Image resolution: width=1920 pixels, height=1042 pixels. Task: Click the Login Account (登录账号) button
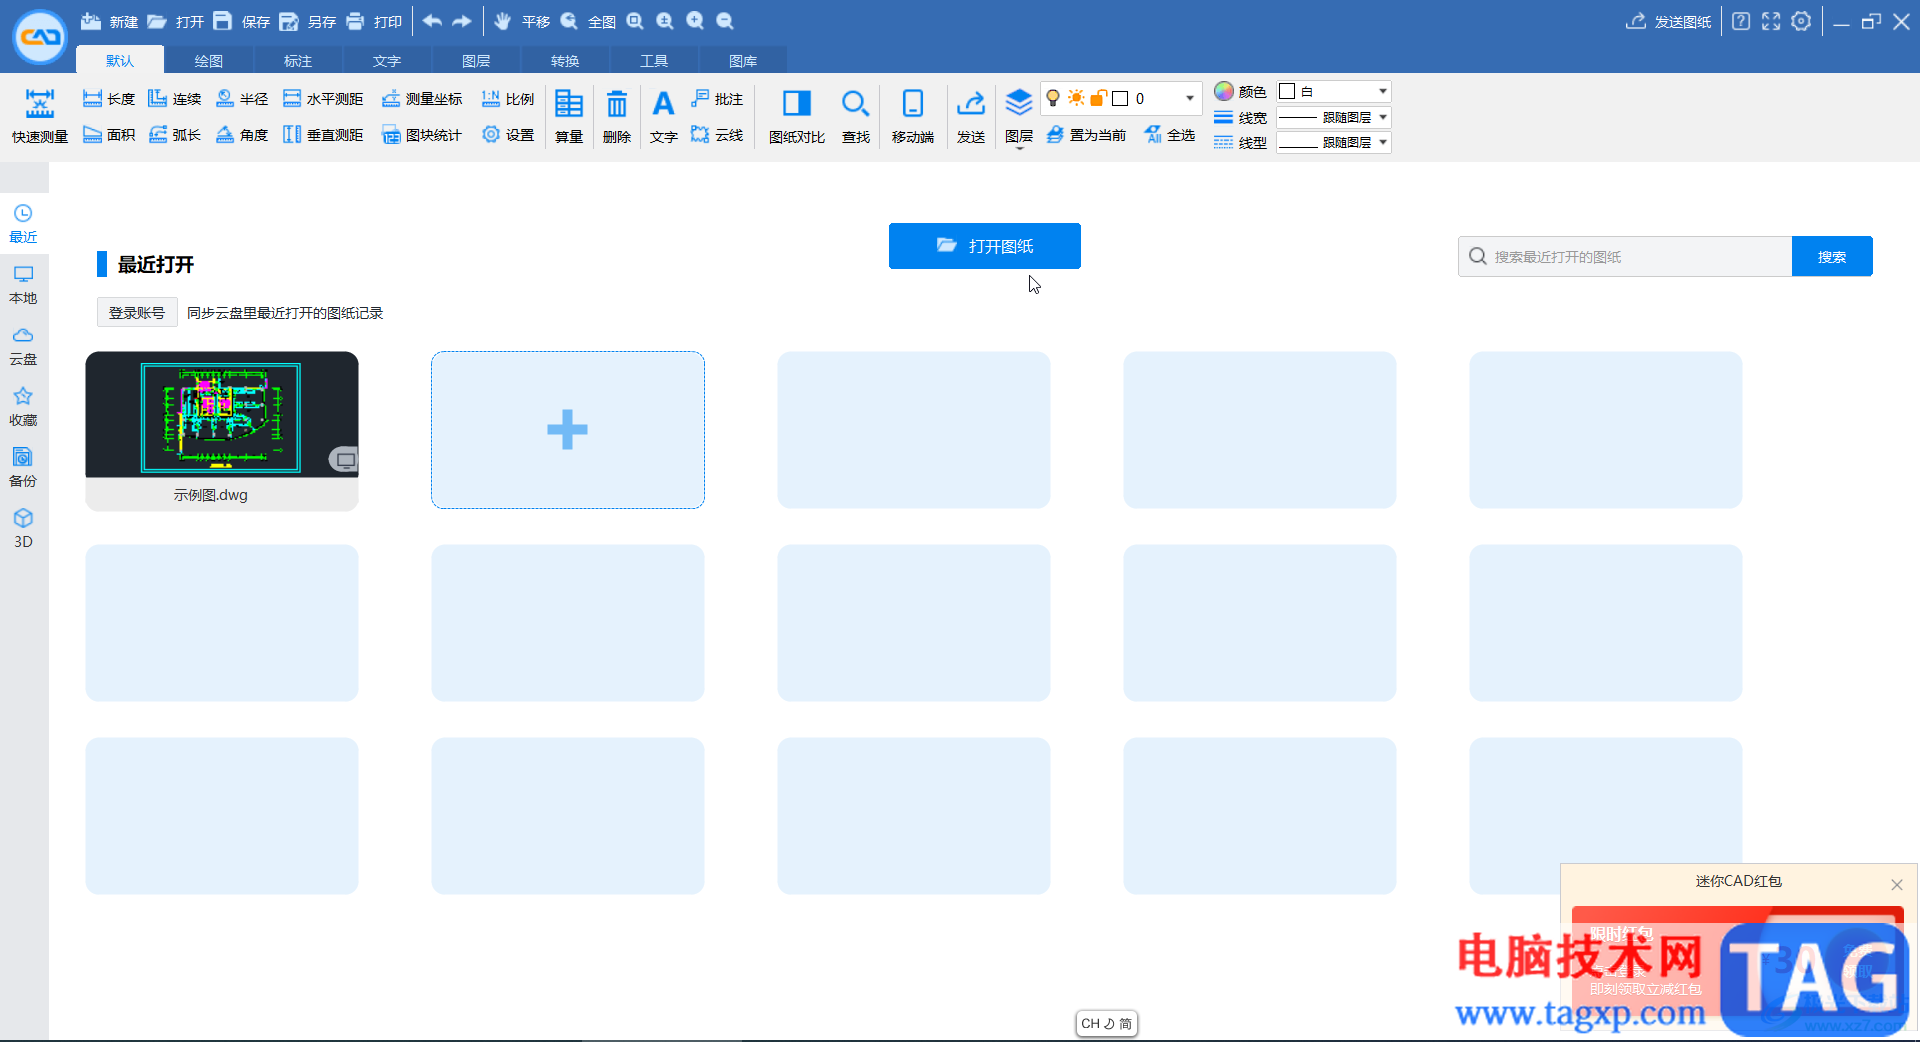137,313
